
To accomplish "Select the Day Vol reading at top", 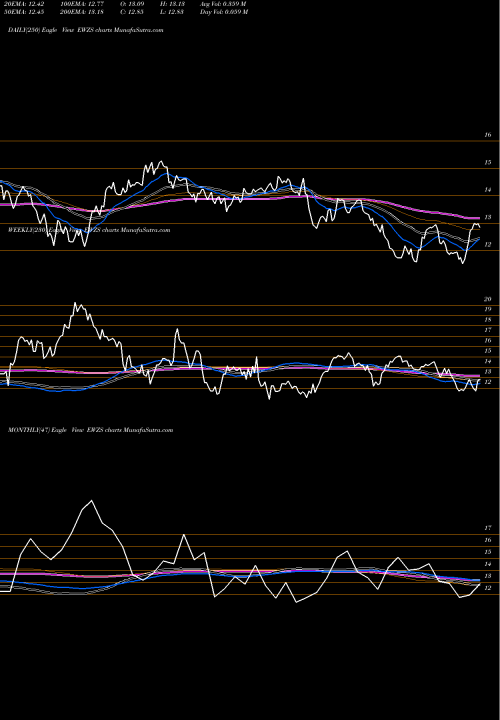I will [224, 12].
